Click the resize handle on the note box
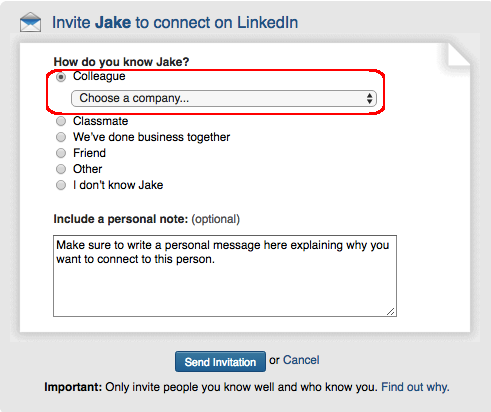The image size is (491, 412). pyautogui.click(x=391, y=311)
